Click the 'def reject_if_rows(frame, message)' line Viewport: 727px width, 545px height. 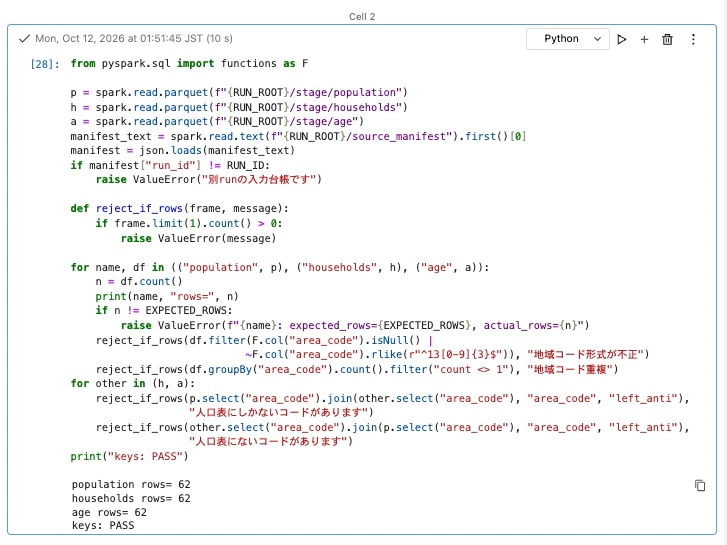(179, 208)
